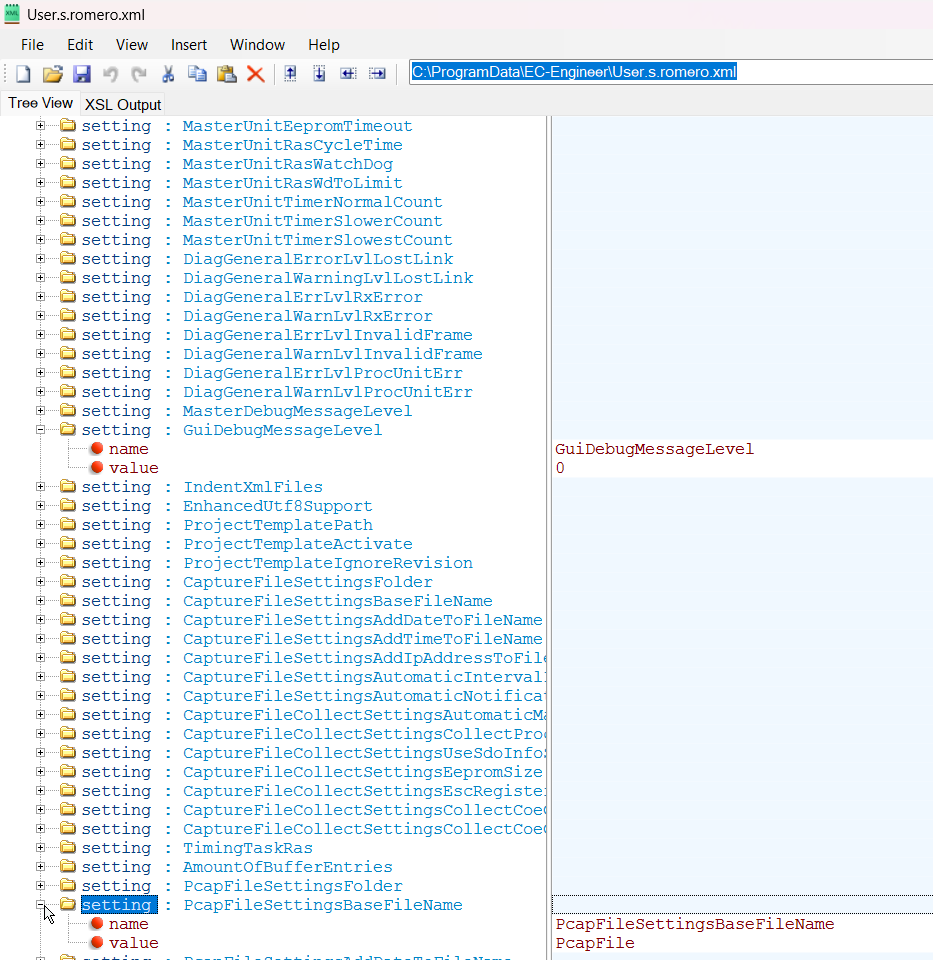This screenshot has width=933, height=960.
Task: Expand the IndentXmlFiles setting node
Action: click(41, 487)
